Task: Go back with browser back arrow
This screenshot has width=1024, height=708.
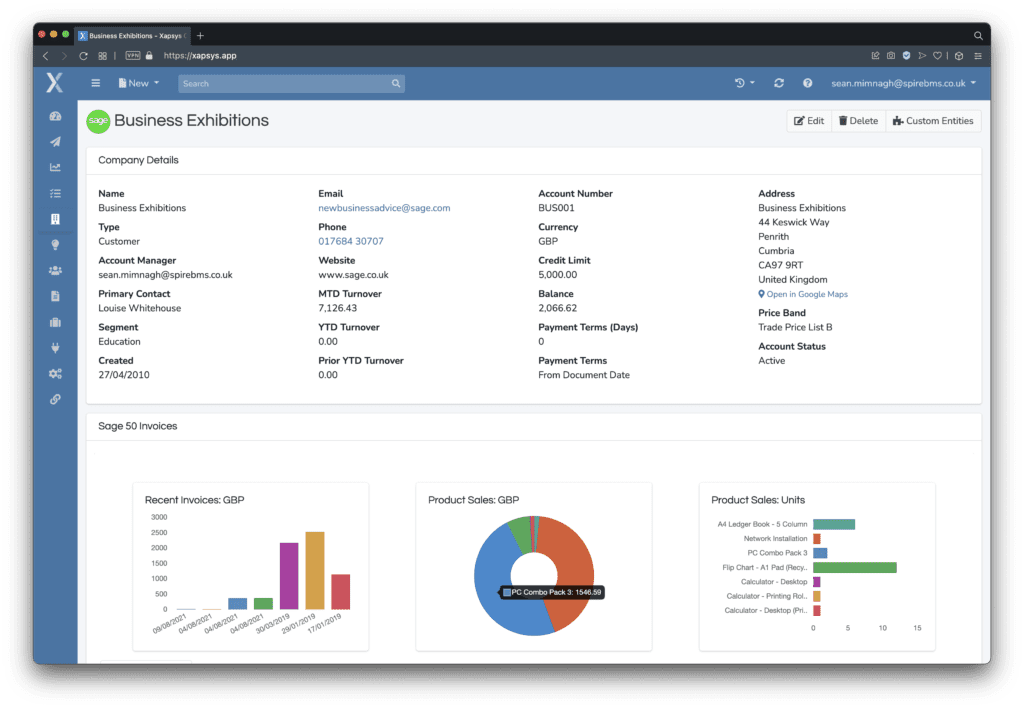Action: click(46, 56)
